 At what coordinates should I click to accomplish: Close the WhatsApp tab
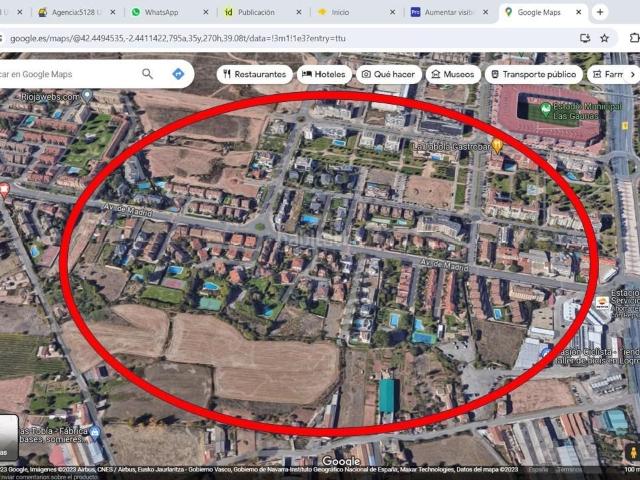click(206, 13)
